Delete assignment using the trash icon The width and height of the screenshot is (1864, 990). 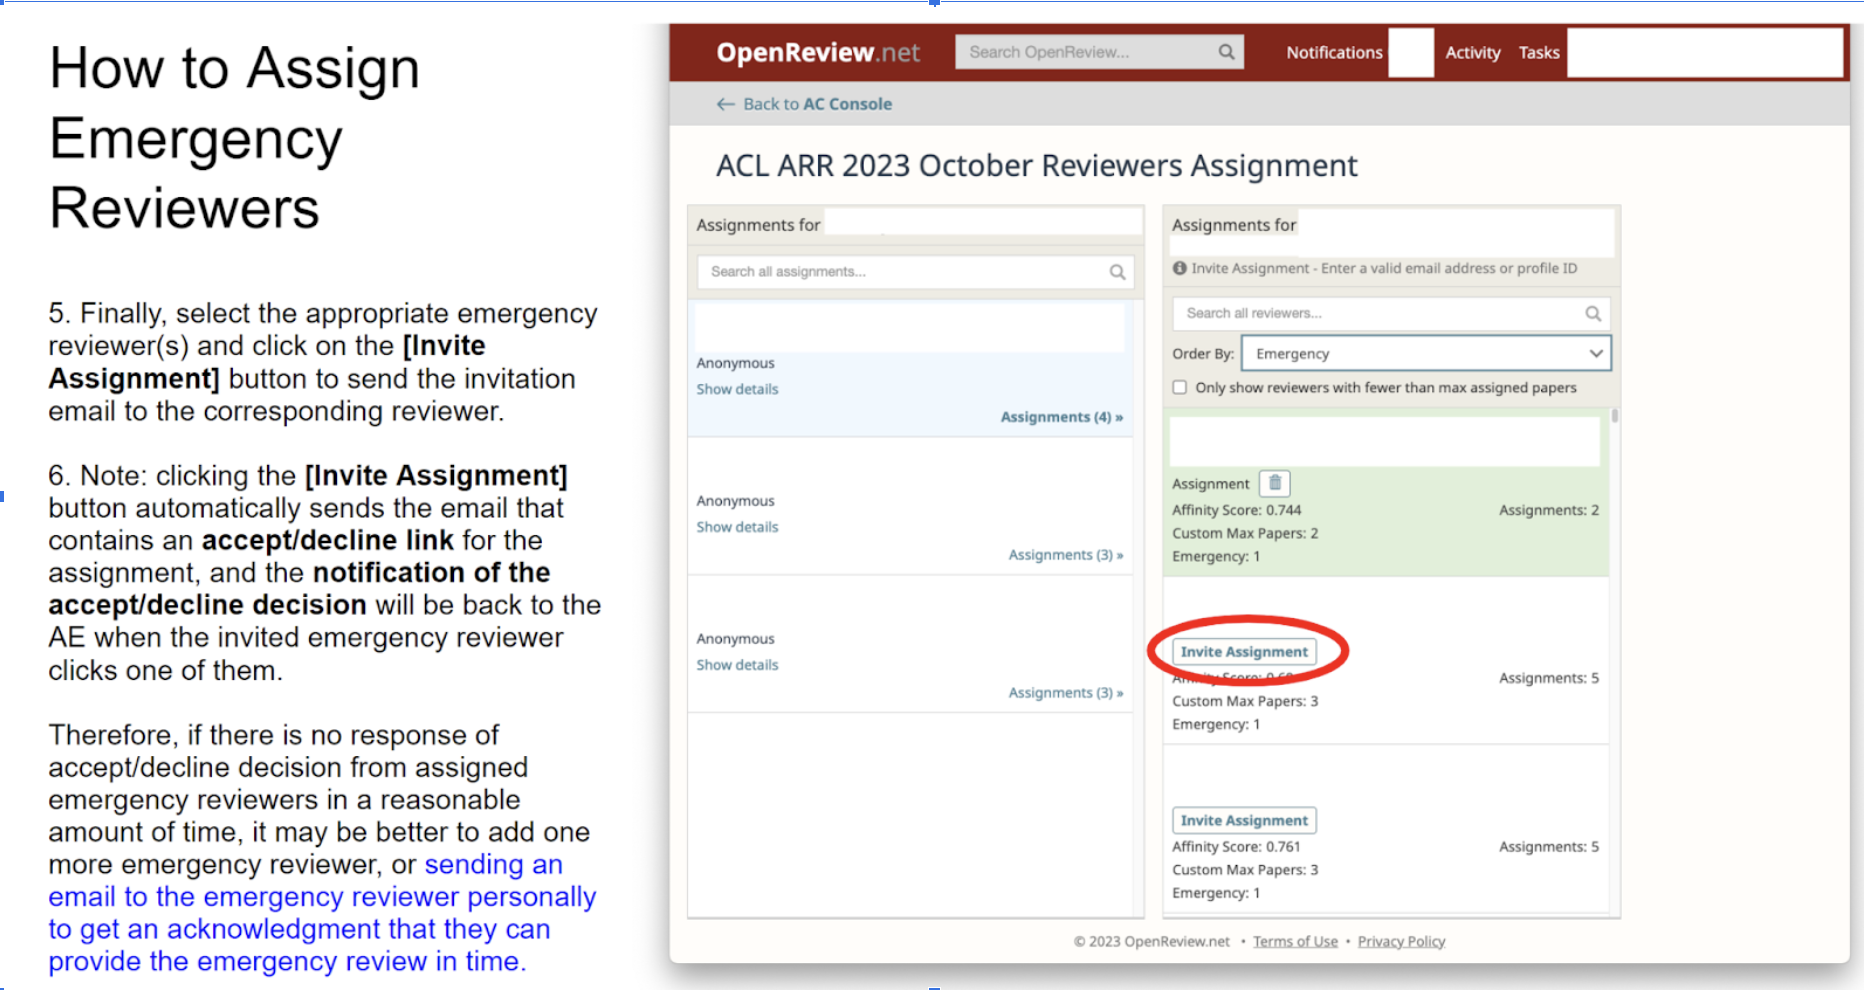pos(1274,483)
